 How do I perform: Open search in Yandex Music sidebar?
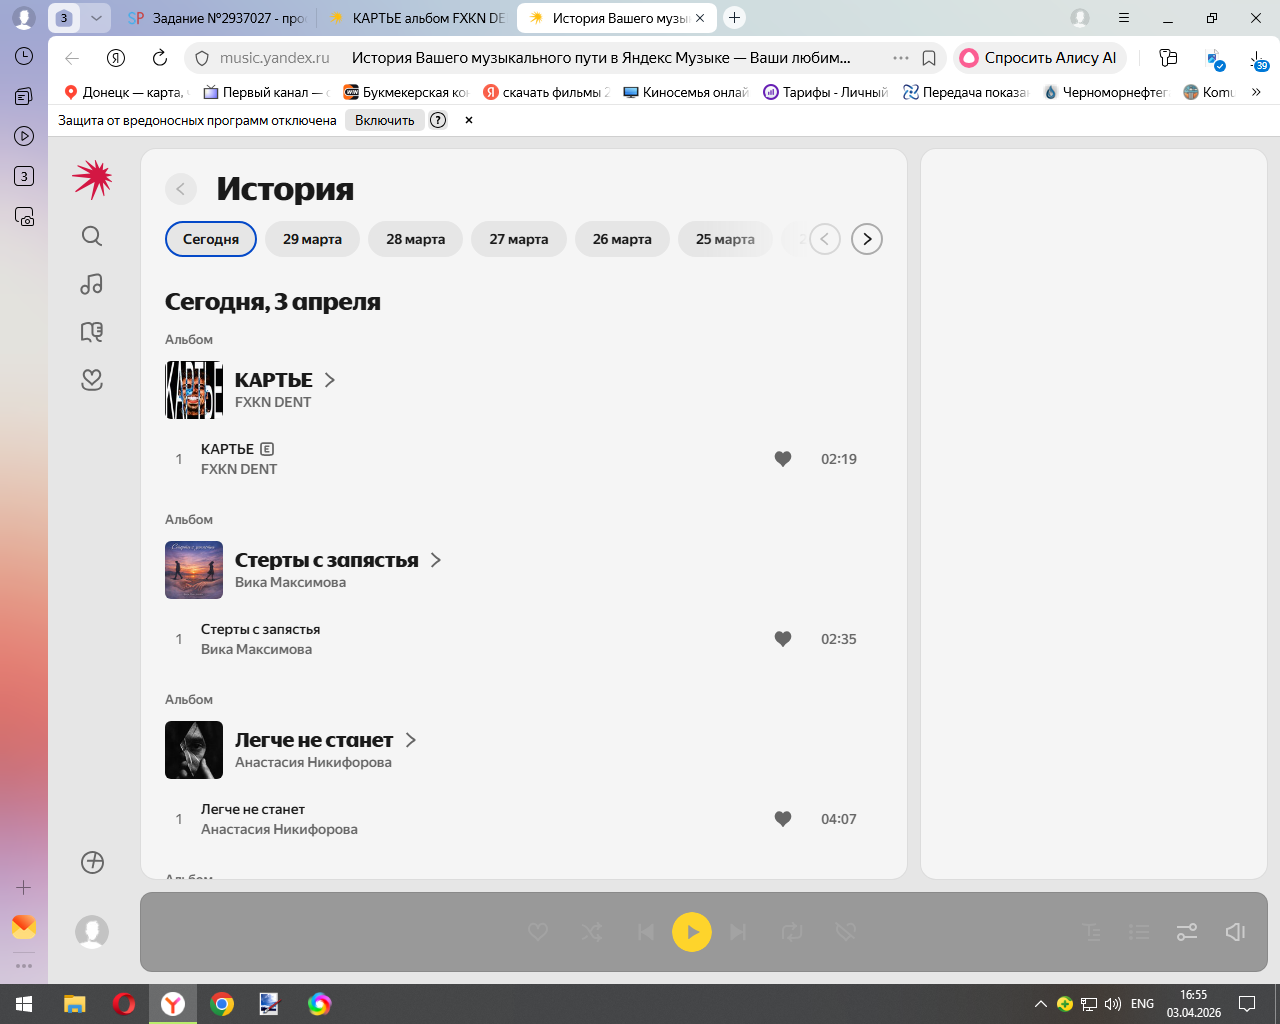point(92,236)
